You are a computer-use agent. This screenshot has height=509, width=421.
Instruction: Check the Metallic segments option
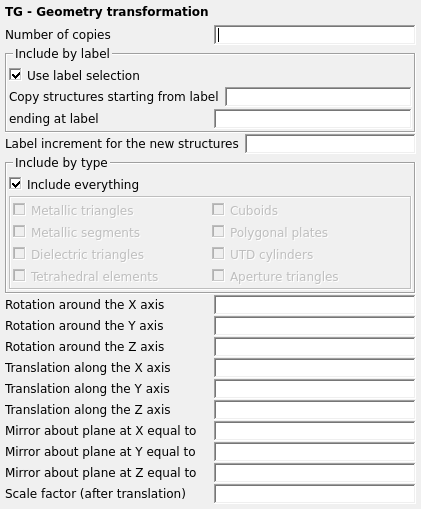click(19, 232)
